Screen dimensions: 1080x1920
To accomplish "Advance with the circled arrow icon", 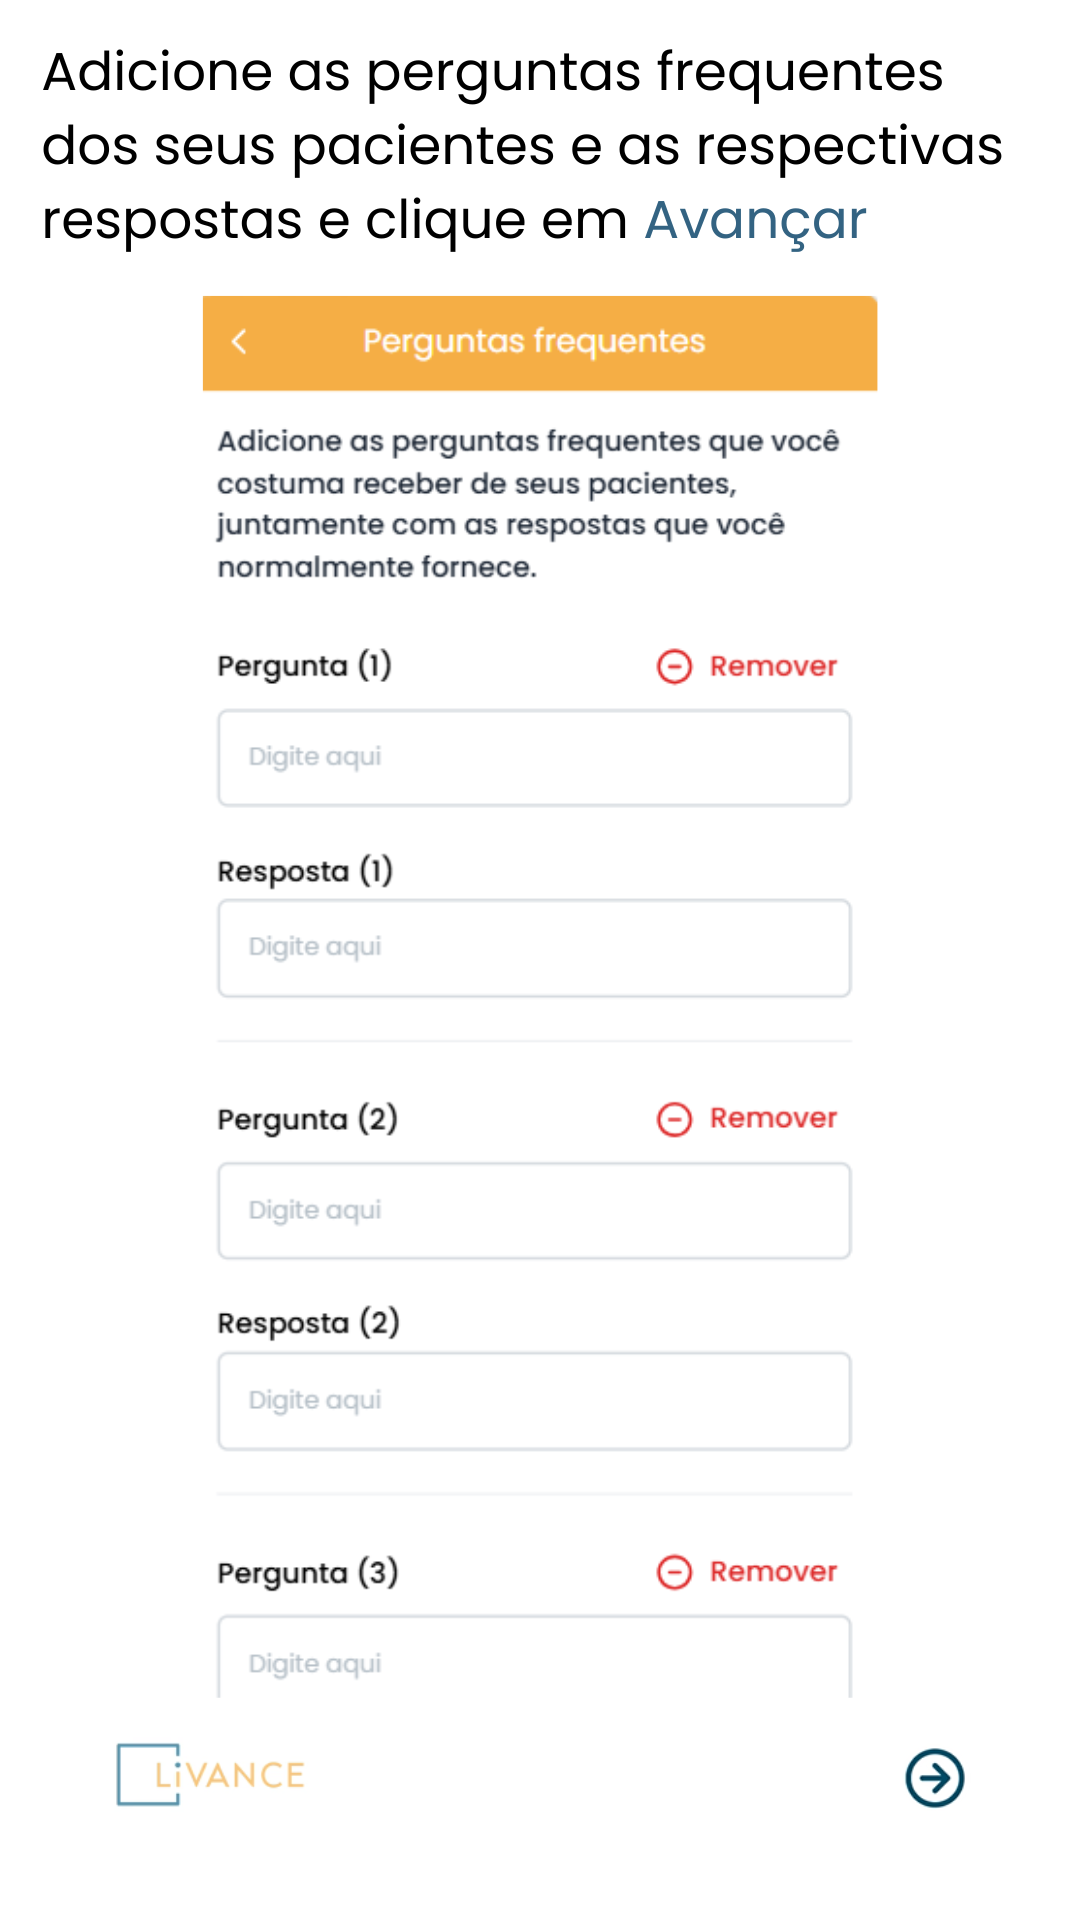I will coord(935,1778).
